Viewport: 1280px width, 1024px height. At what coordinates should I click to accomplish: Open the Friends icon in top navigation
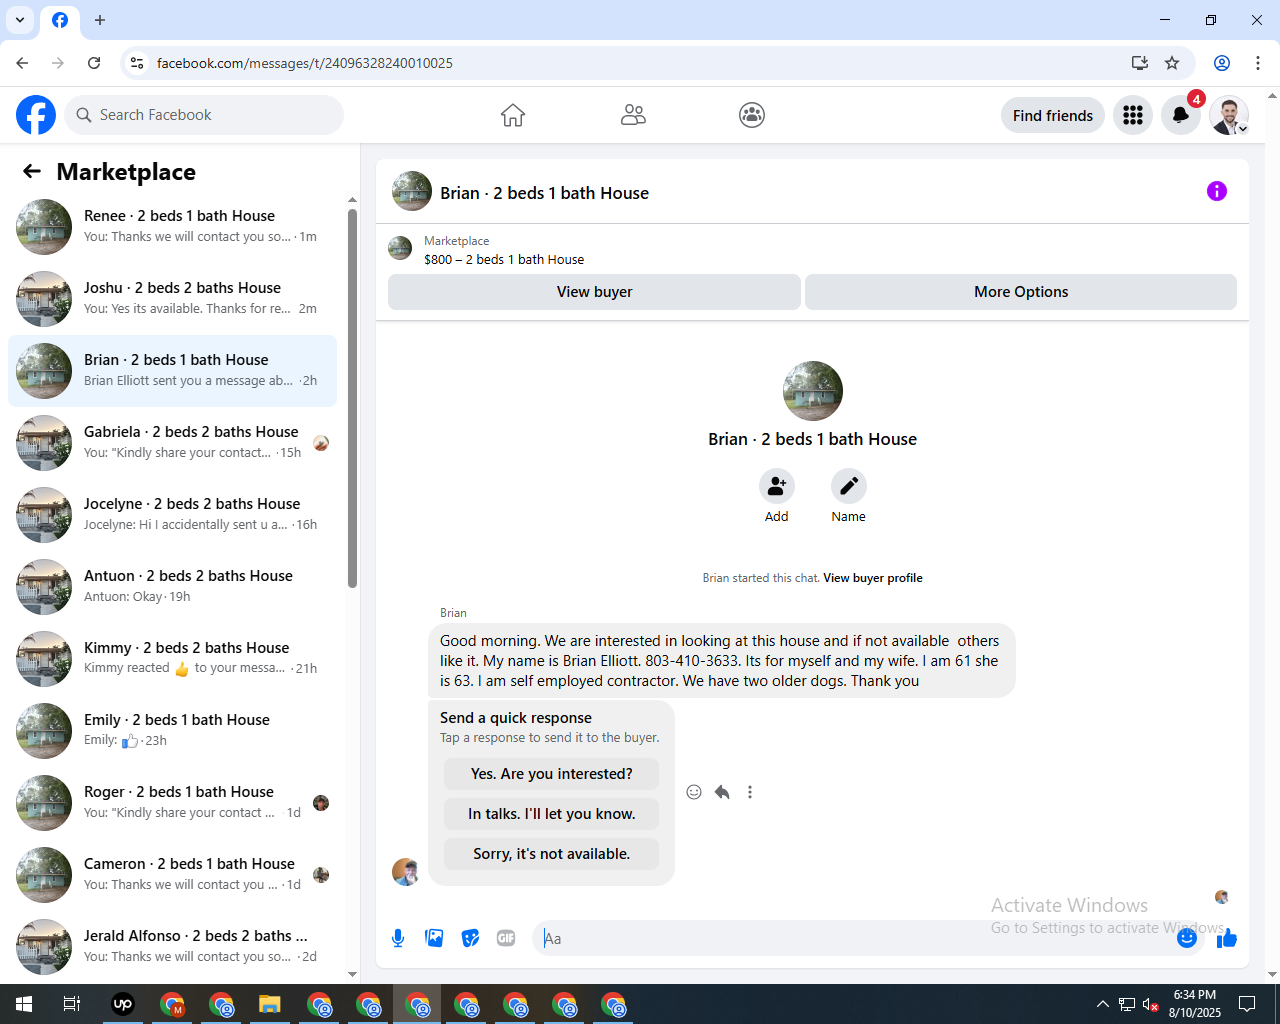(633, 115)
